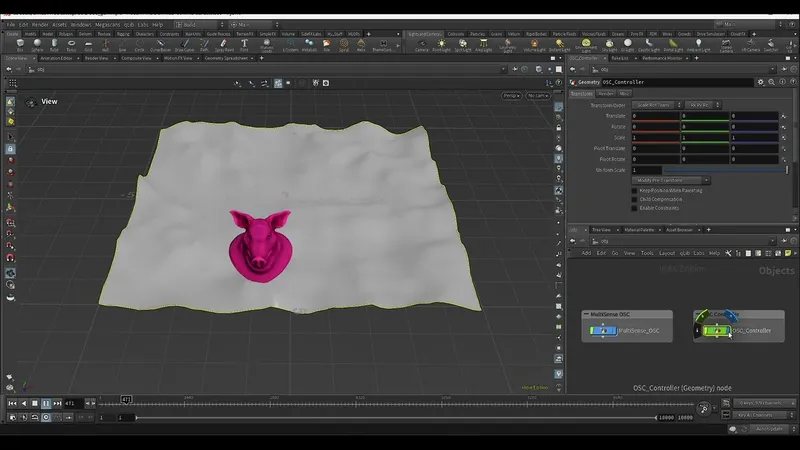This screenshot has width=800, height=450.
Task: Click the playback range slider bar
Action: (x=396, y=417)
